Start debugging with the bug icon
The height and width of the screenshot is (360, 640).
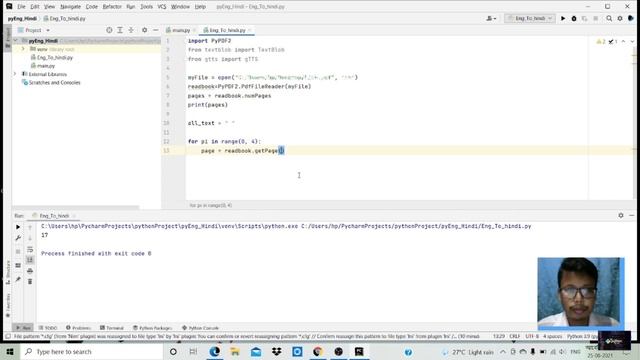pyautogui.click(x=574, y=18)
